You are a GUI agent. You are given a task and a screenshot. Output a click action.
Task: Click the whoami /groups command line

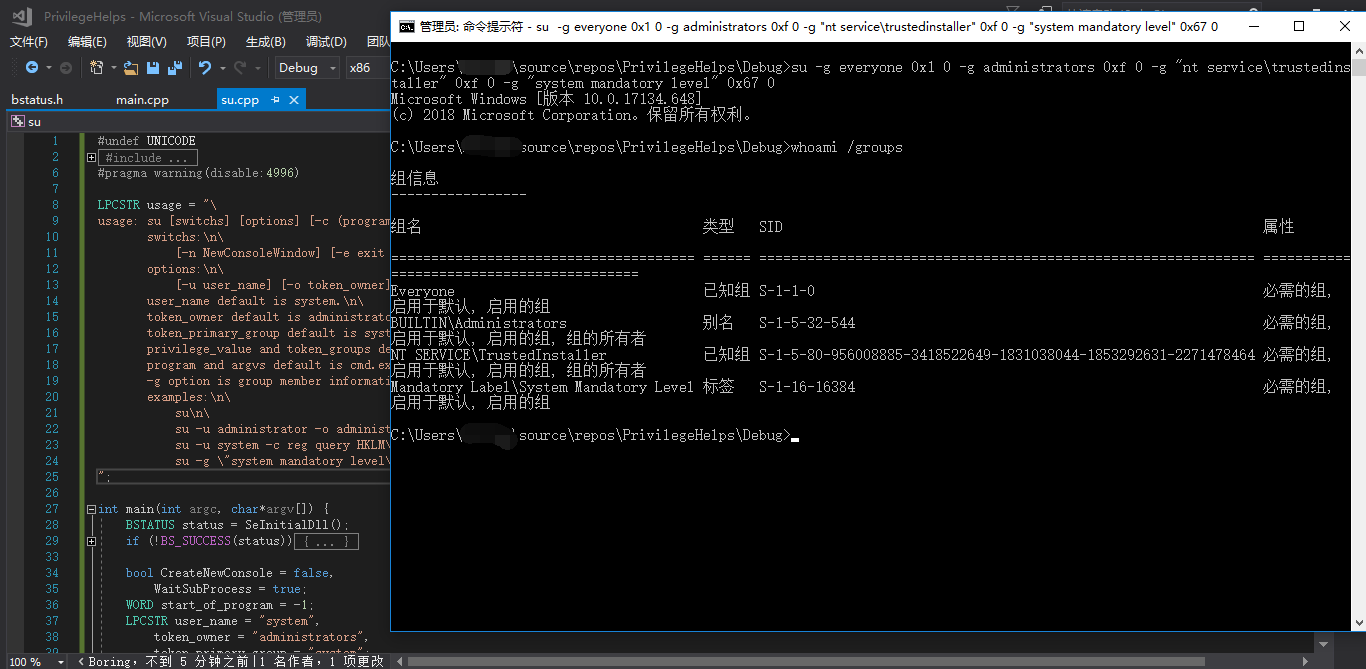tap(846, 148)
